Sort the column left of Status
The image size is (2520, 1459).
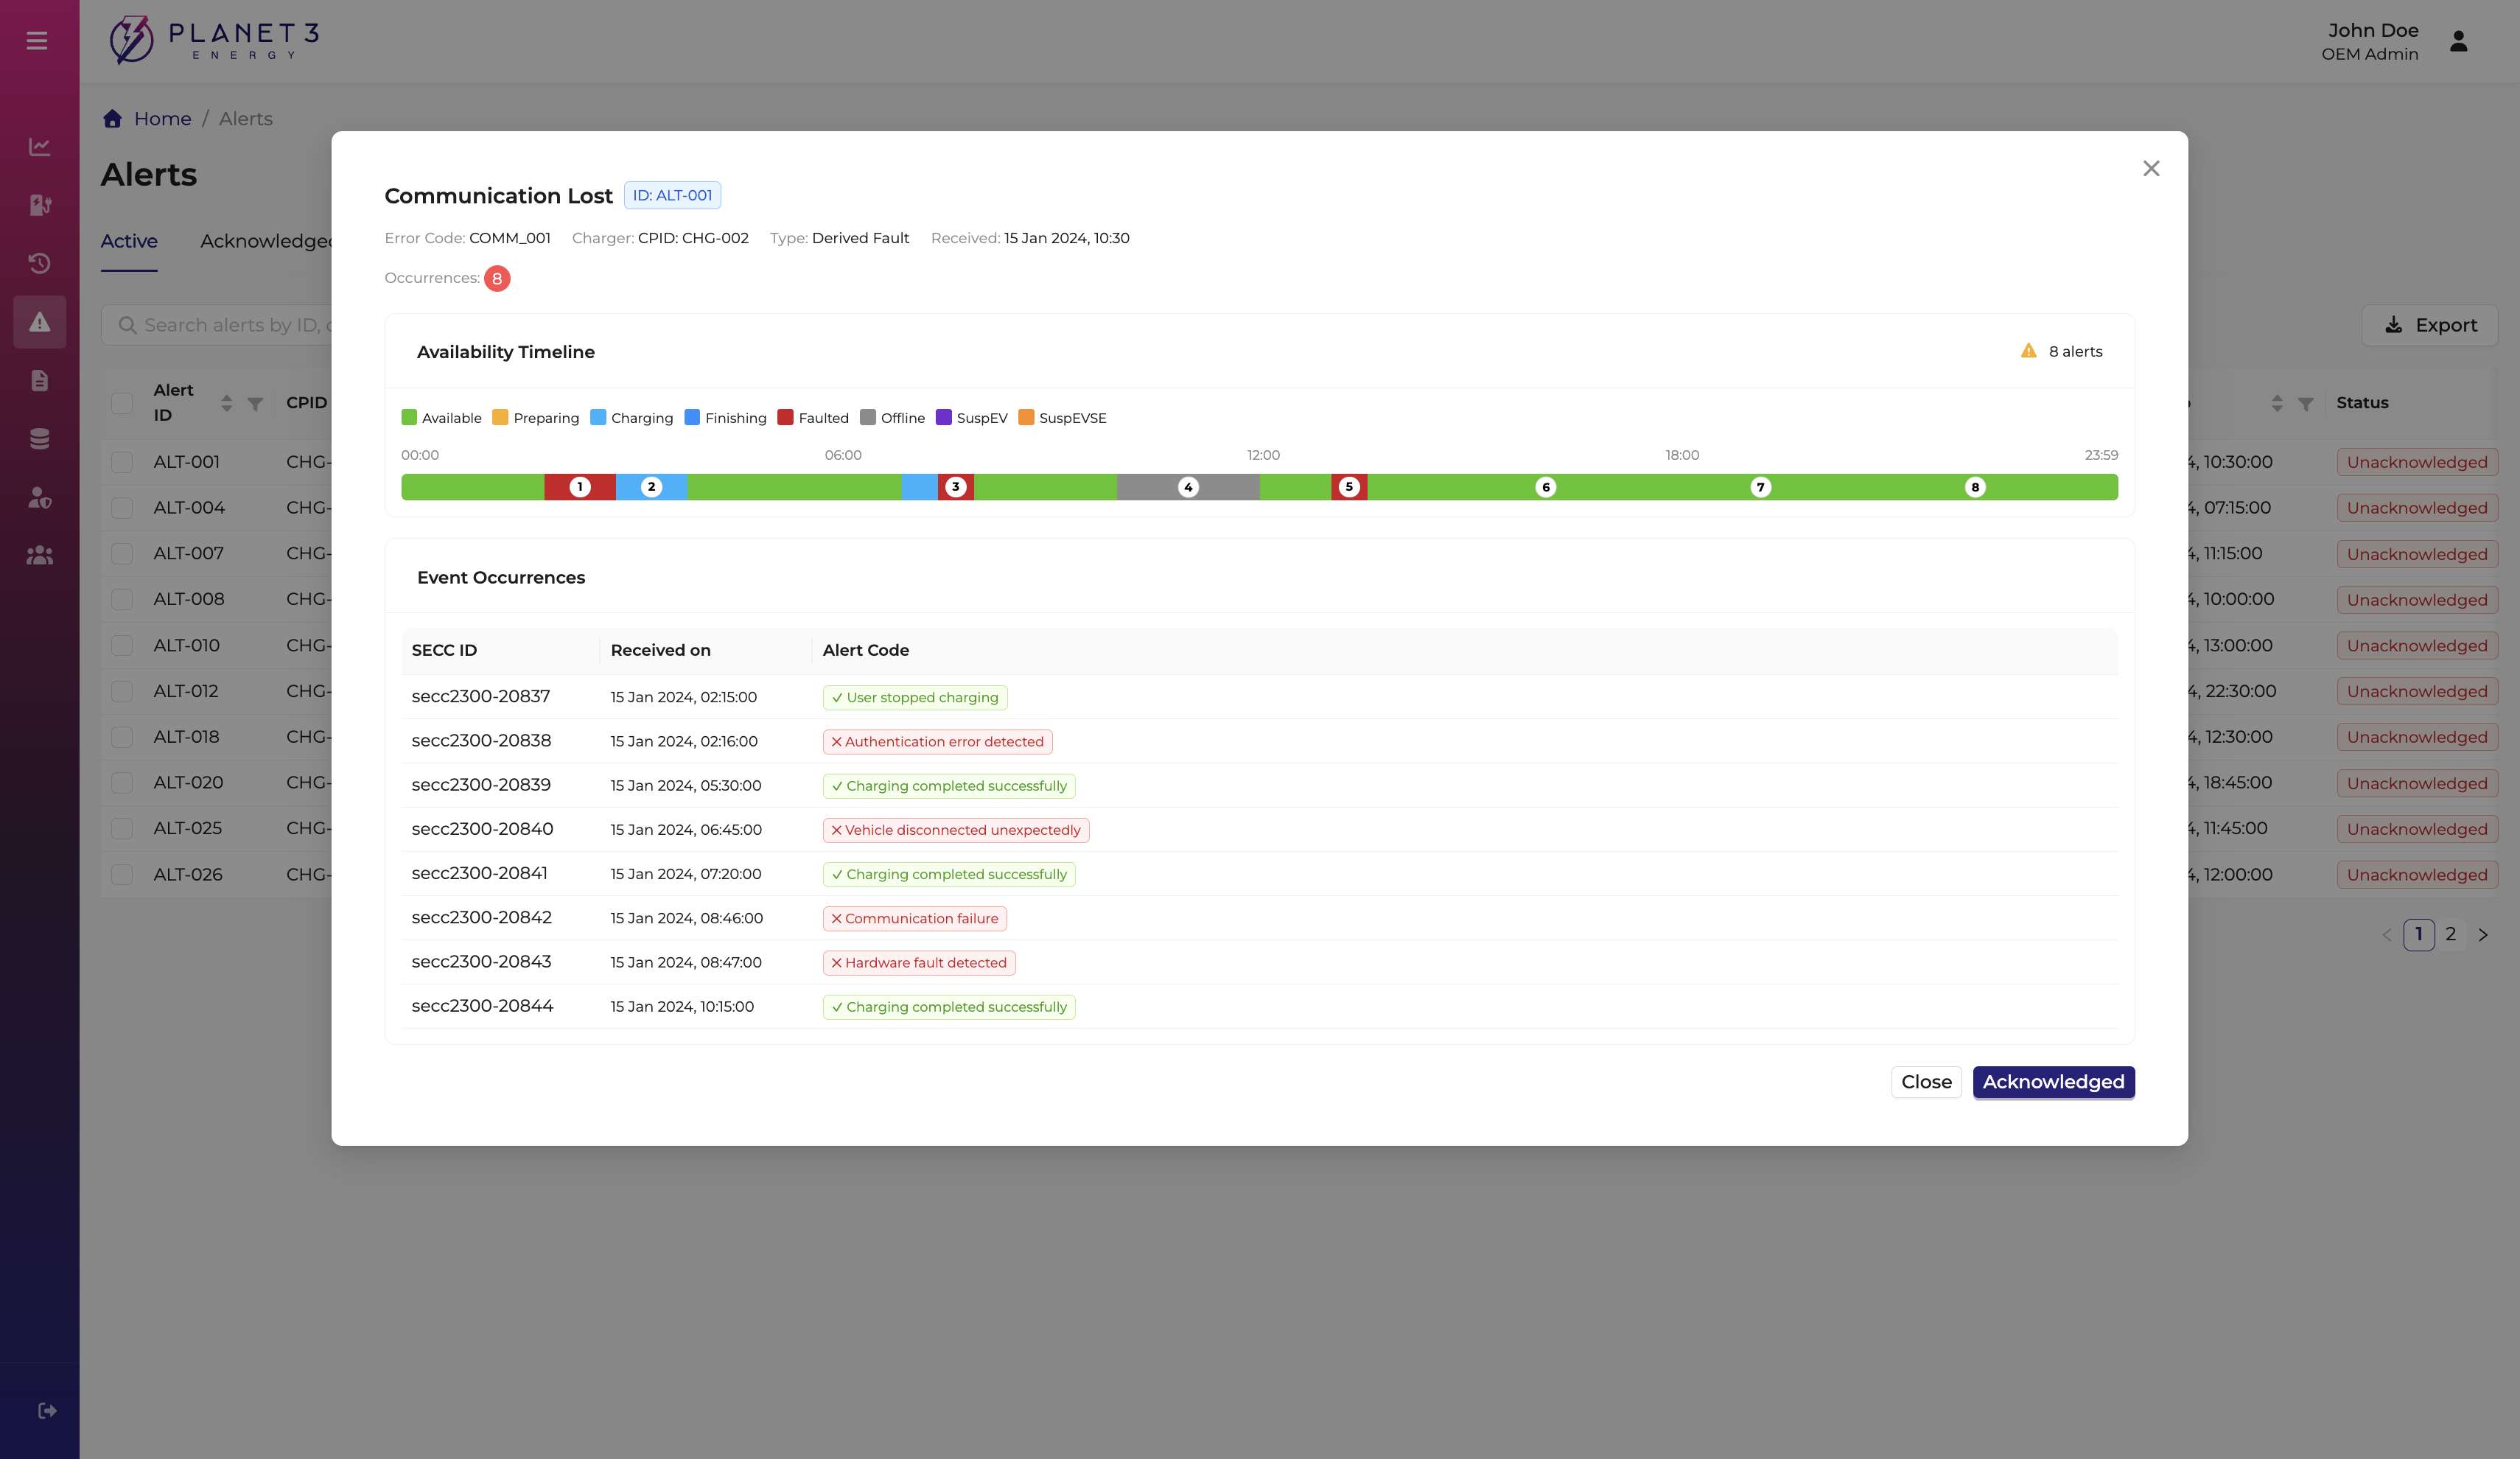coord(2277,403)
